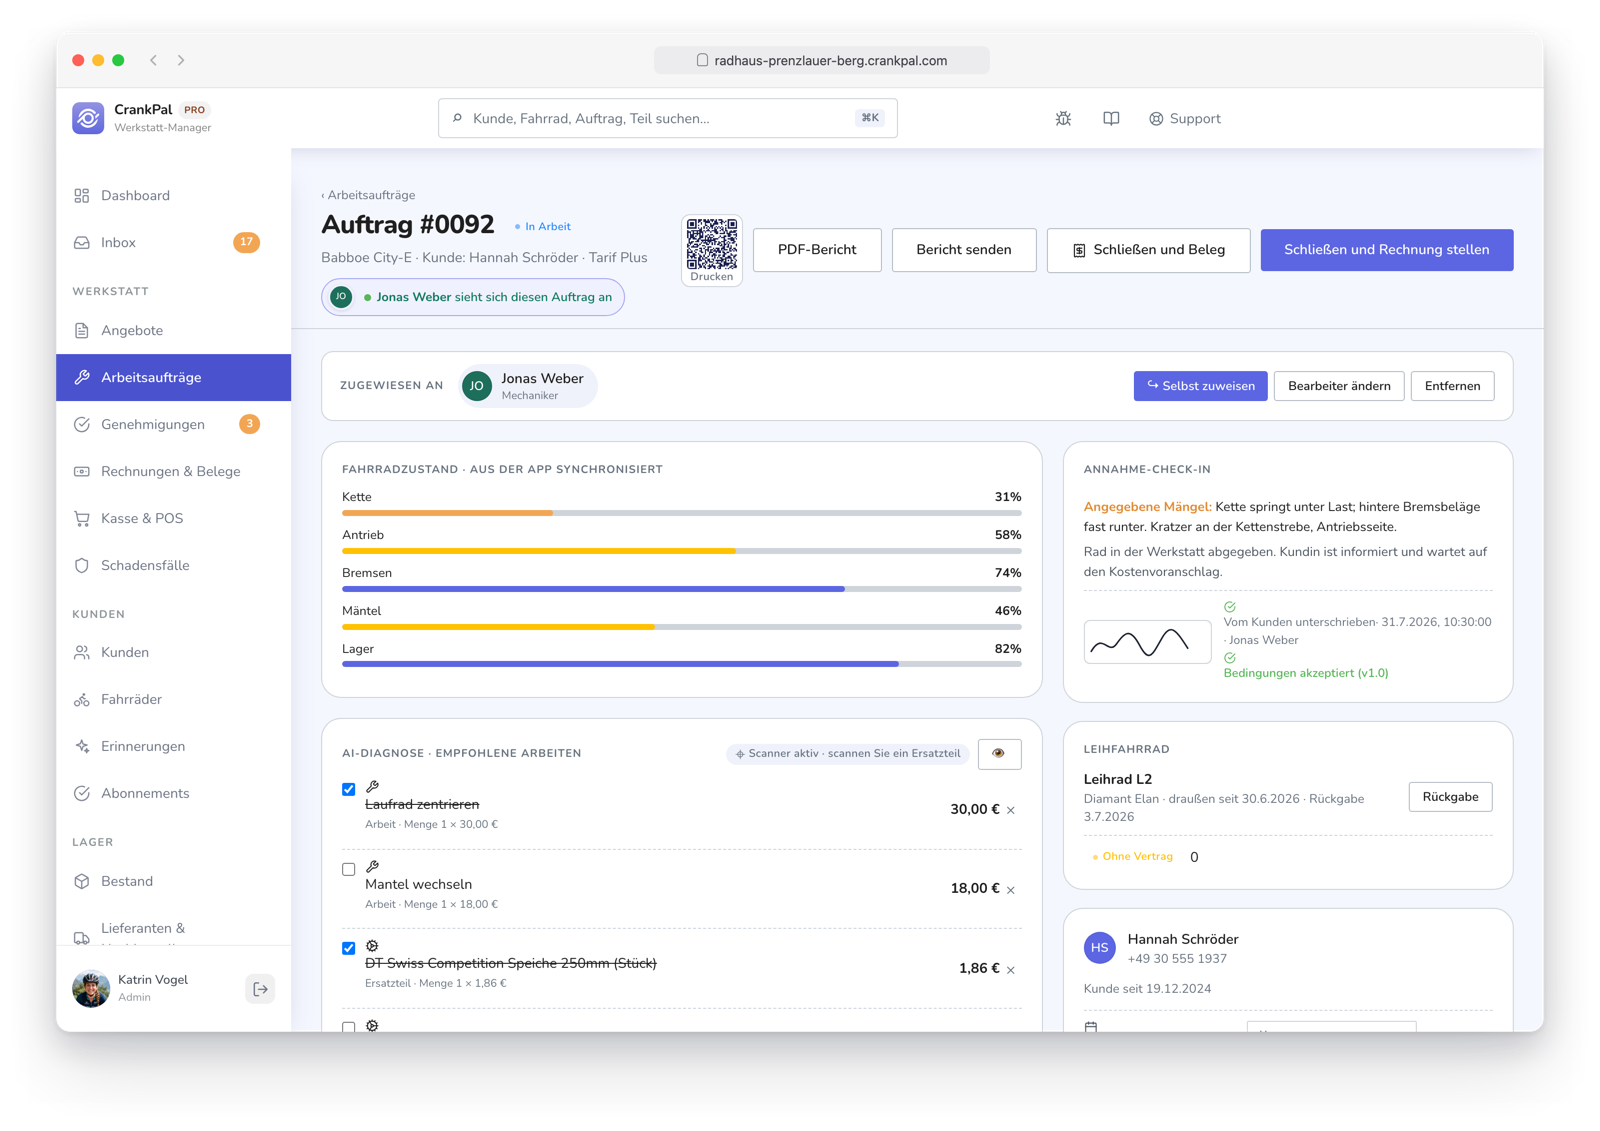Toggle the eye visibility button in AI-Diagnose
The width and height of the screenshot is (1600, 1131).
coord(999,753)
